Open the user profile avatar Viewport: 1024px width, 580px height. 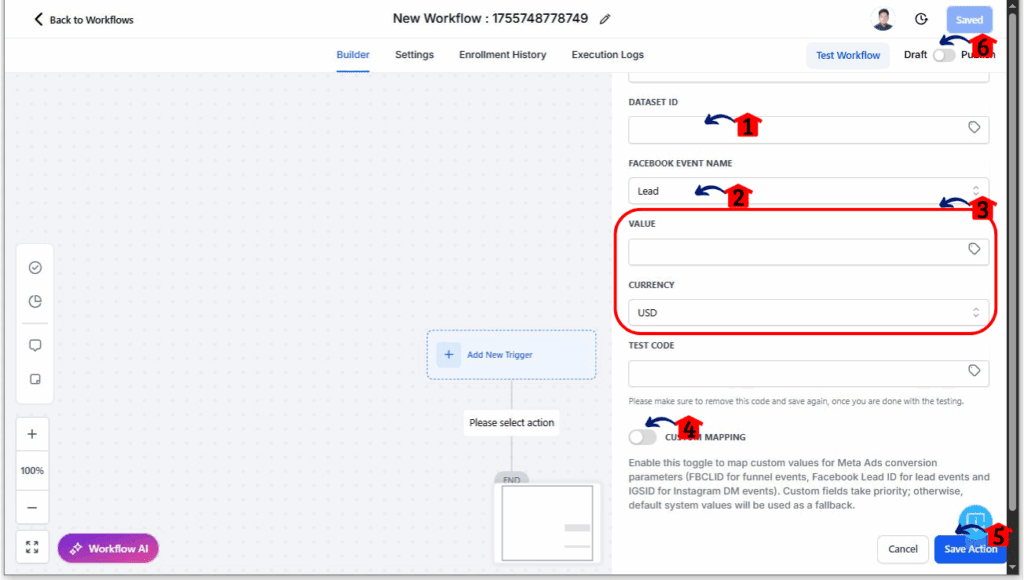tap(883, 19)
